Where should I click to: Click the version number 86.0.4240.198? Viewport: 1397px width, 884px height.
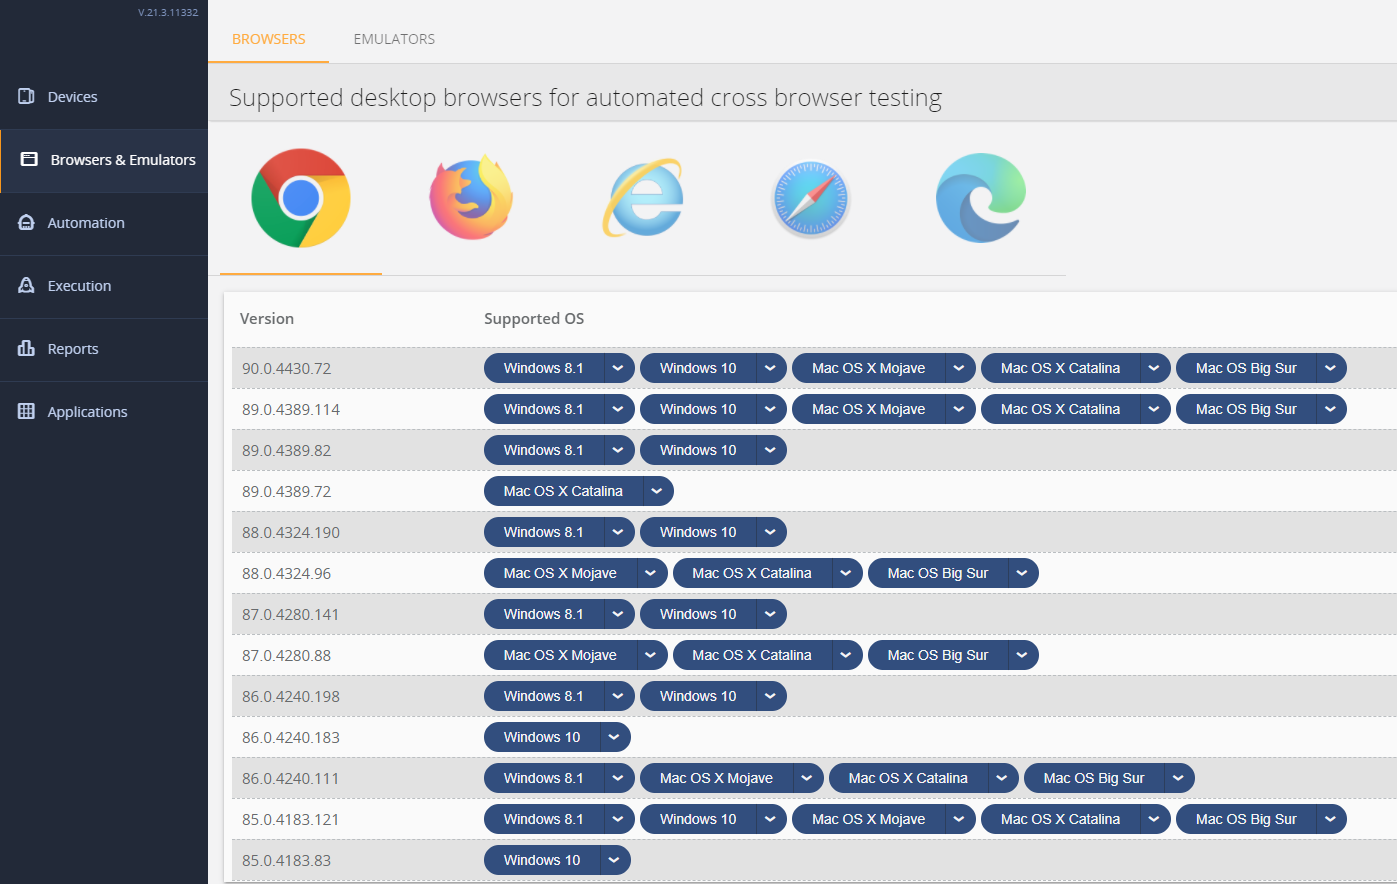point(291,696)
